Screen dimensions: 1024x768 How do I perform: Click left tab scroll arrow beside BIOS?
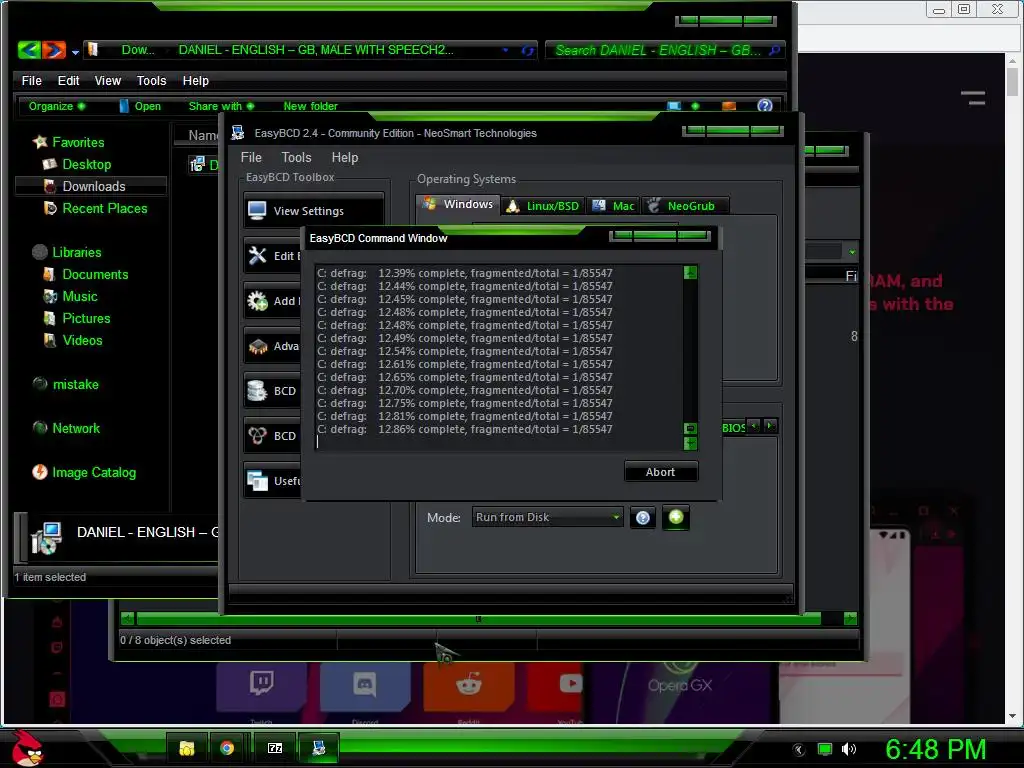754,426
